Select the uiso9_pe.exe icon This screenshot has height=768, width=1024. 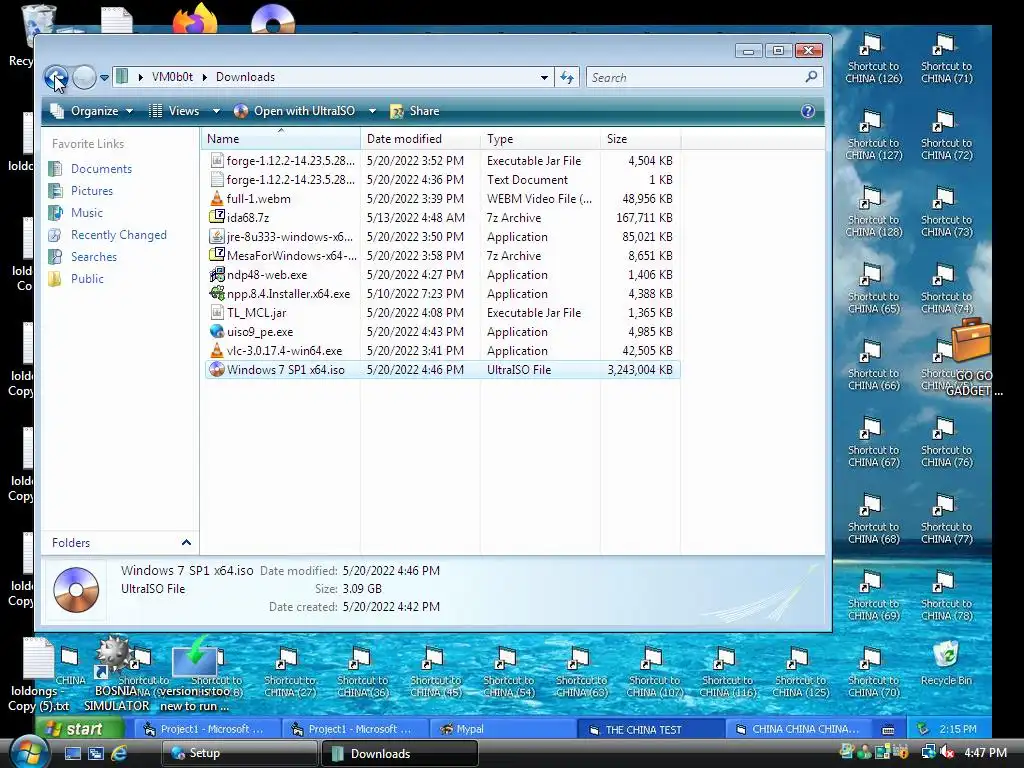[x=217, y=332]
